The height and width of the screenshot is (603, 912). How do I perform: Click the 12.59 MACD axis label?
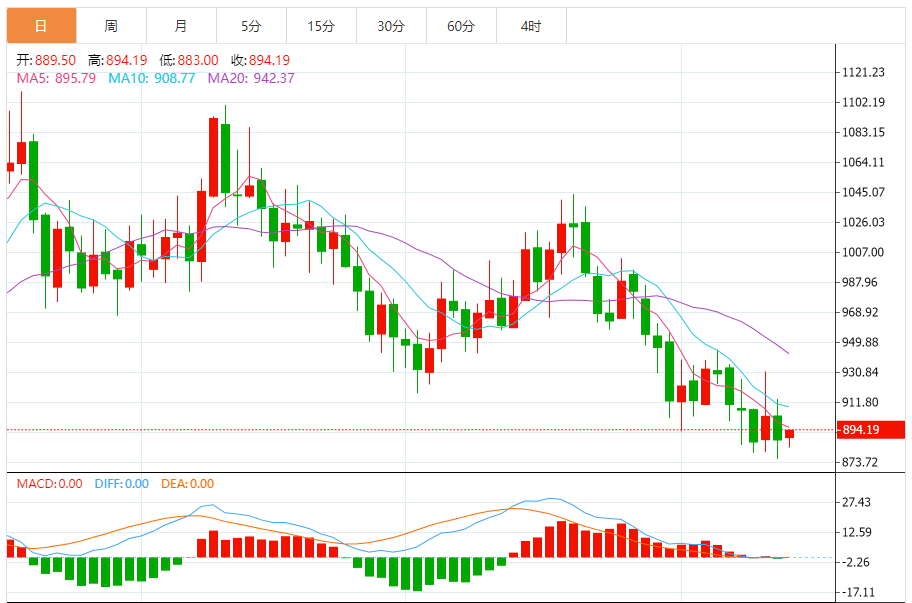pyautogui.click(x=857, y=532)
